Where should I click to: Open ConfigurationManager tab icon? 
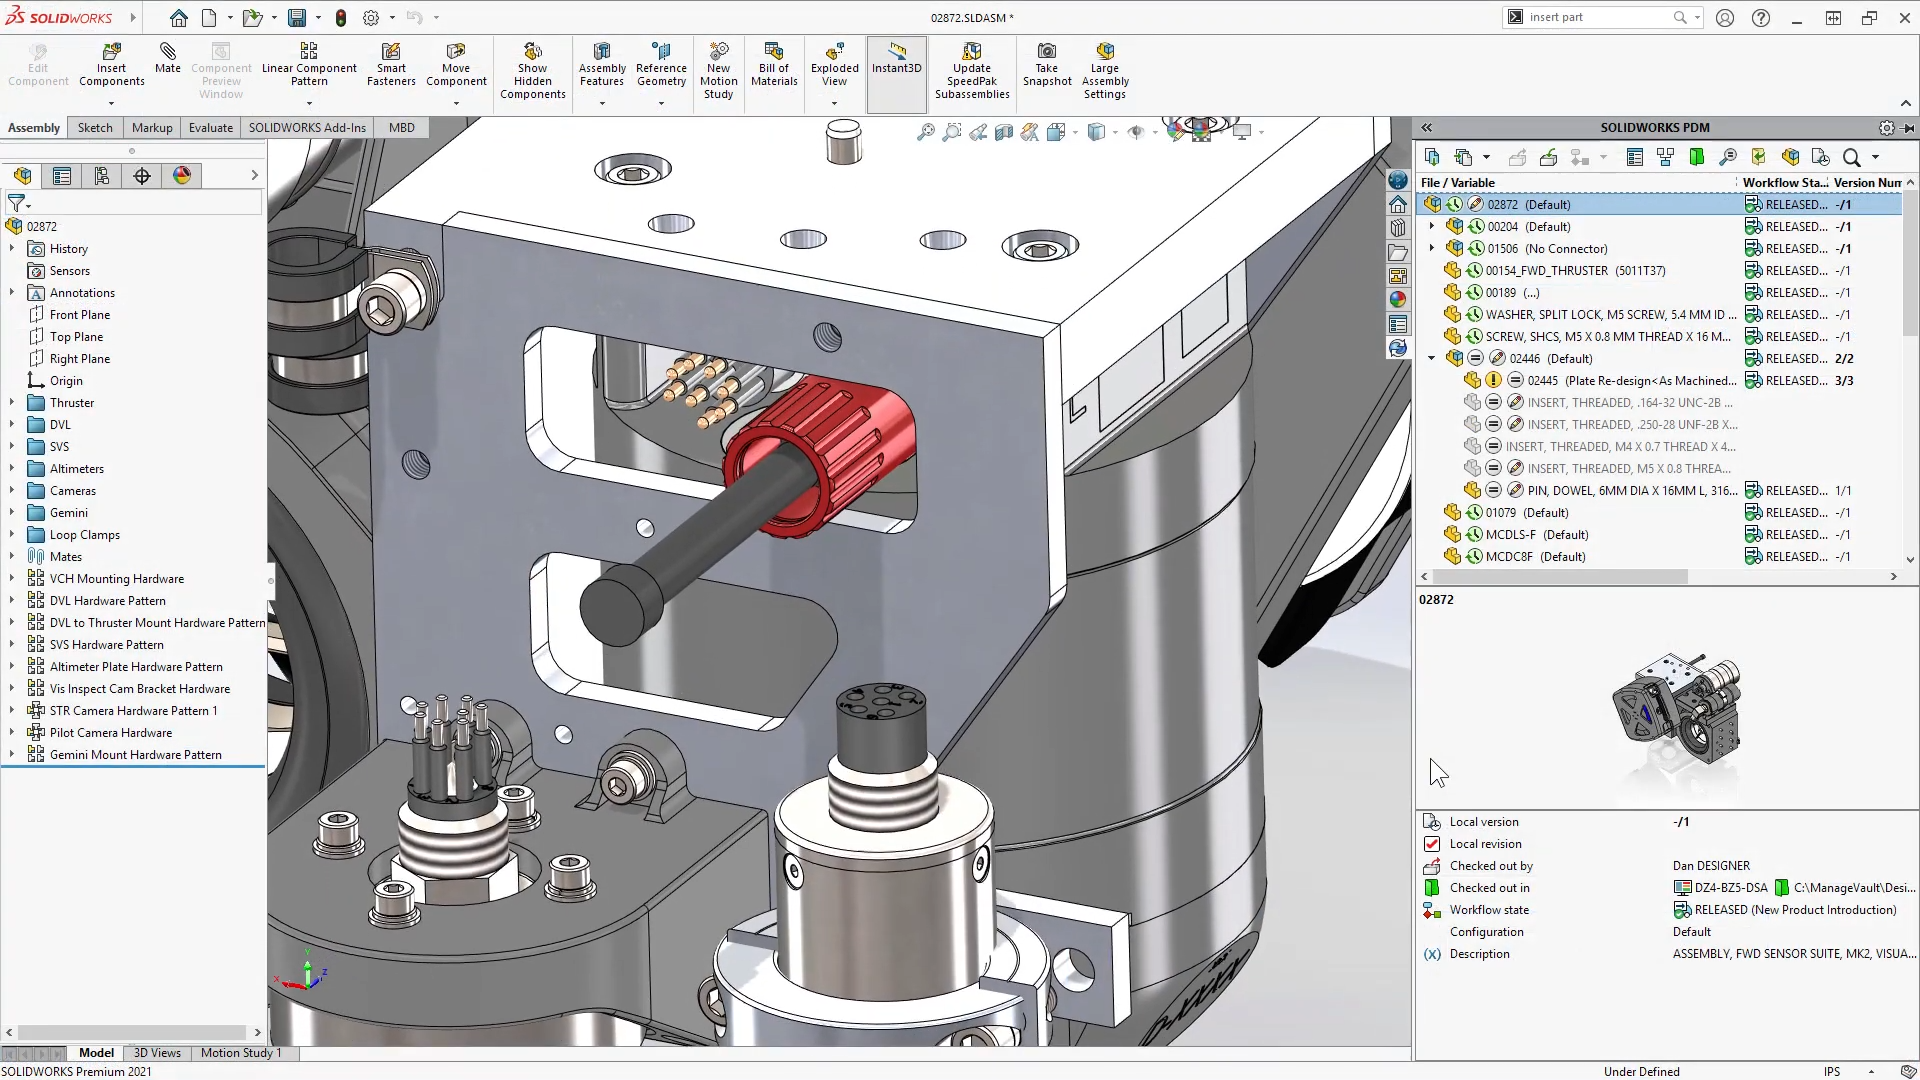(102, 176)
